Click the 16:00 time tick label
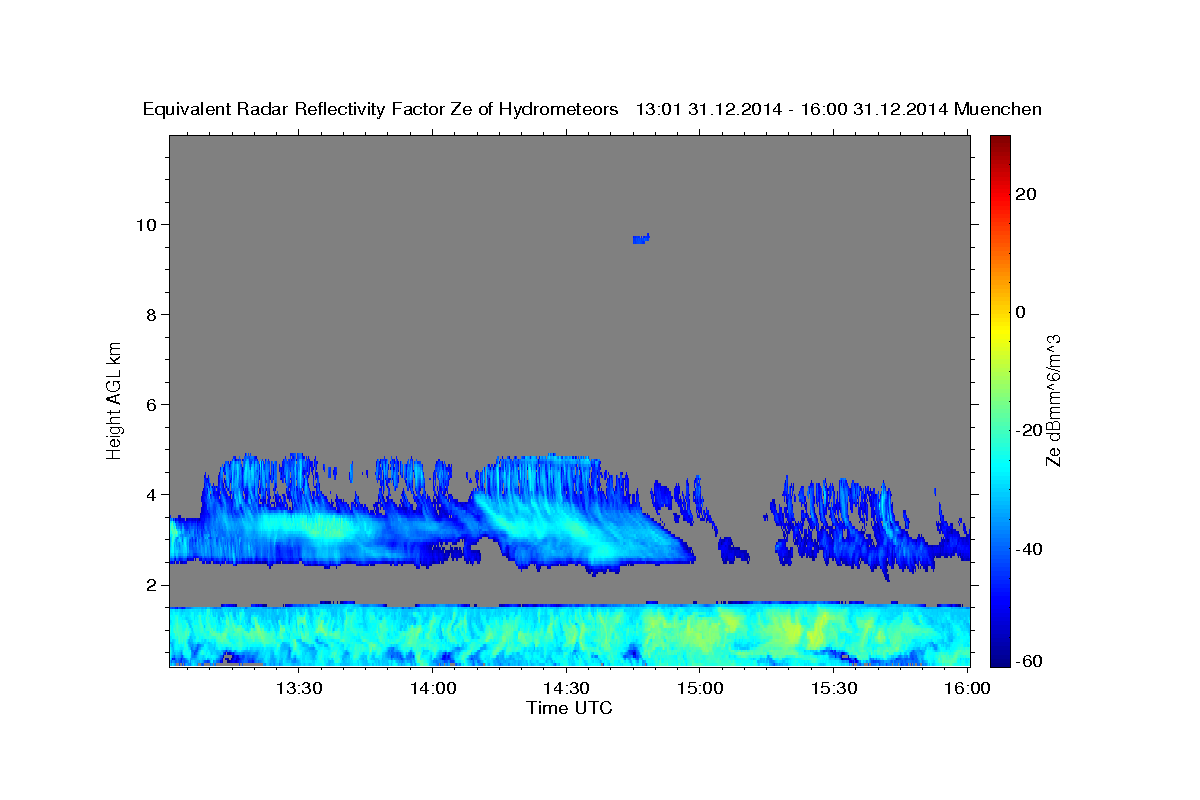The height and width of the screenshot is (800, 1200). coord(967,688)
